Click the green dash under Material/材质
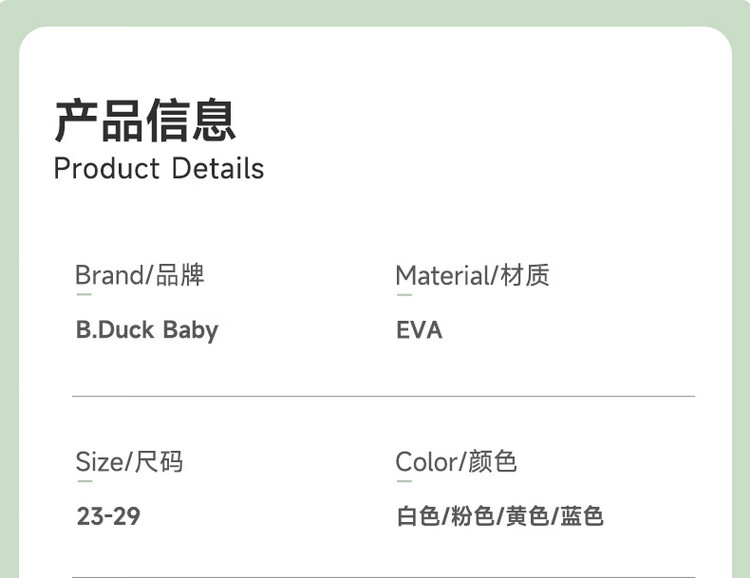Screen dimensions: 750x578 (404, 295)
